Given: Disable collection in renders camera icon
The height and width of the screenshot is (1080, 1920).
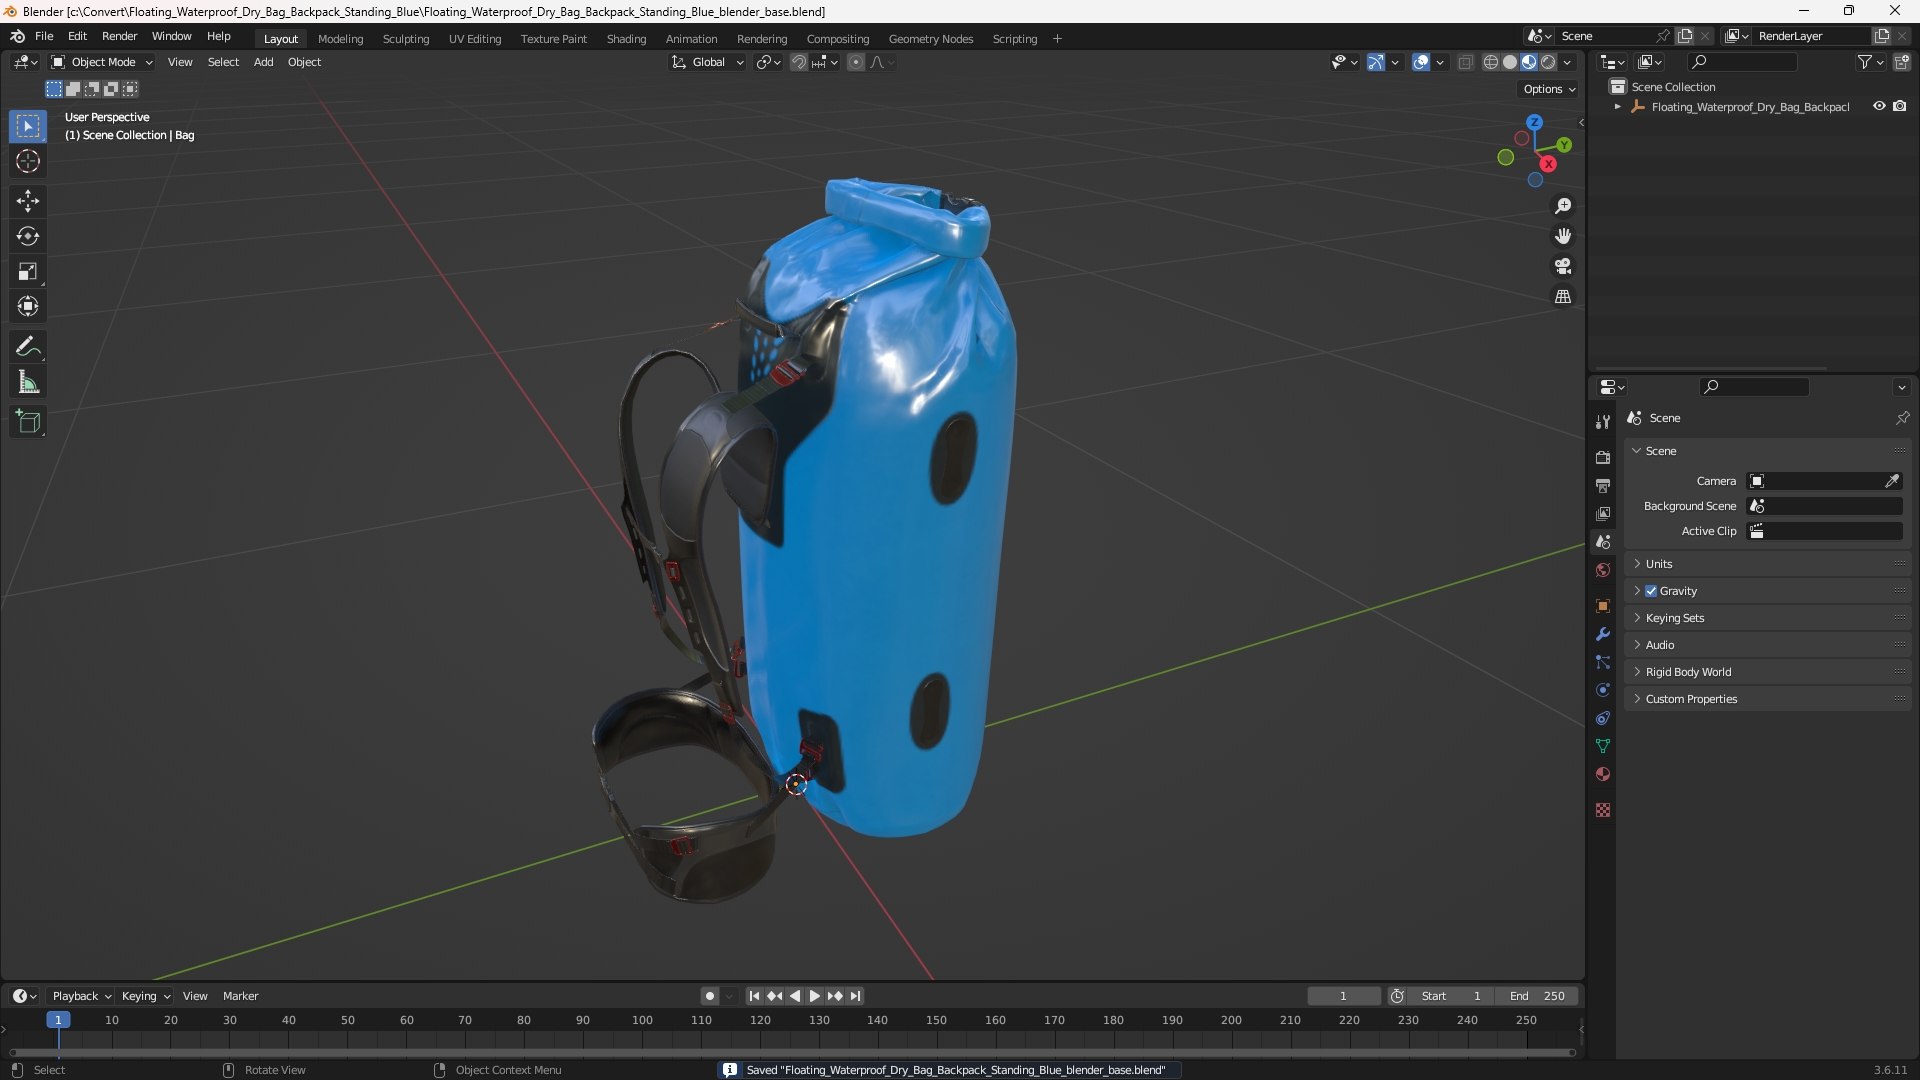Looking at the screenshot, I should tap(1900, 106).
